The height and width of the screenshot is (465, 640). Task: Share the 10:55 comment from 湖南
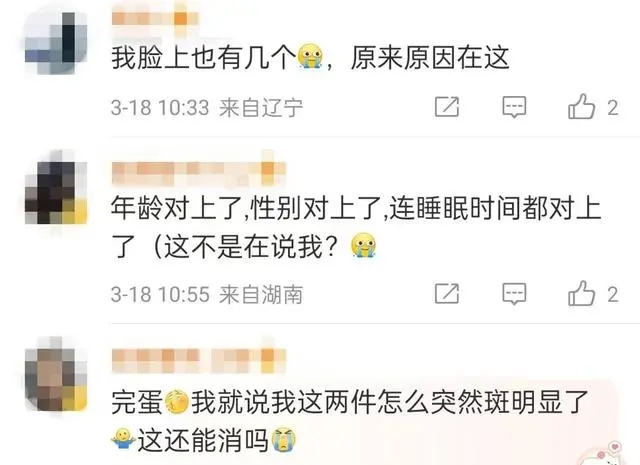[447, 294]
